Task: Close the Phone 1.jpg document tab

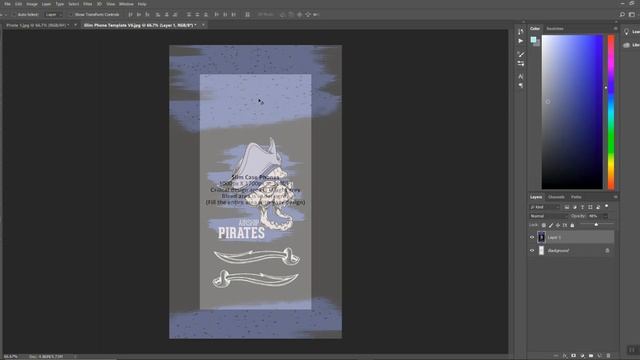Action: [76, 25]
